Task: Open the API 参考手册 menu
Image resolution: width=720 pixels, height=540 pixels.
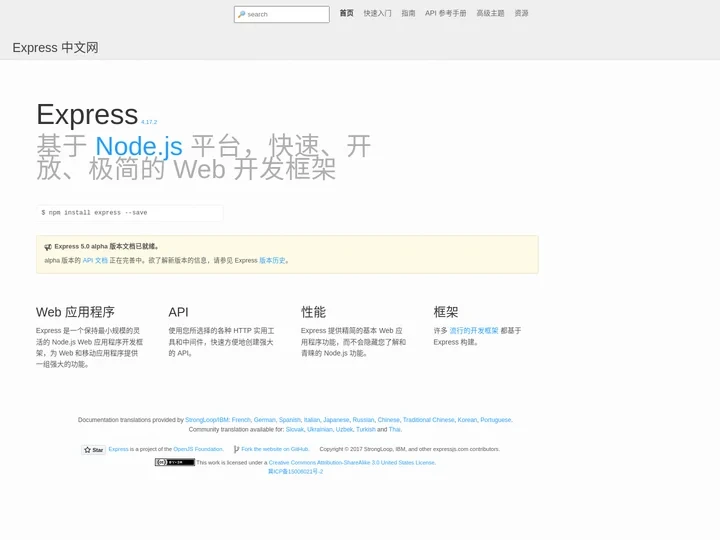Action: [x=445, y=13]
